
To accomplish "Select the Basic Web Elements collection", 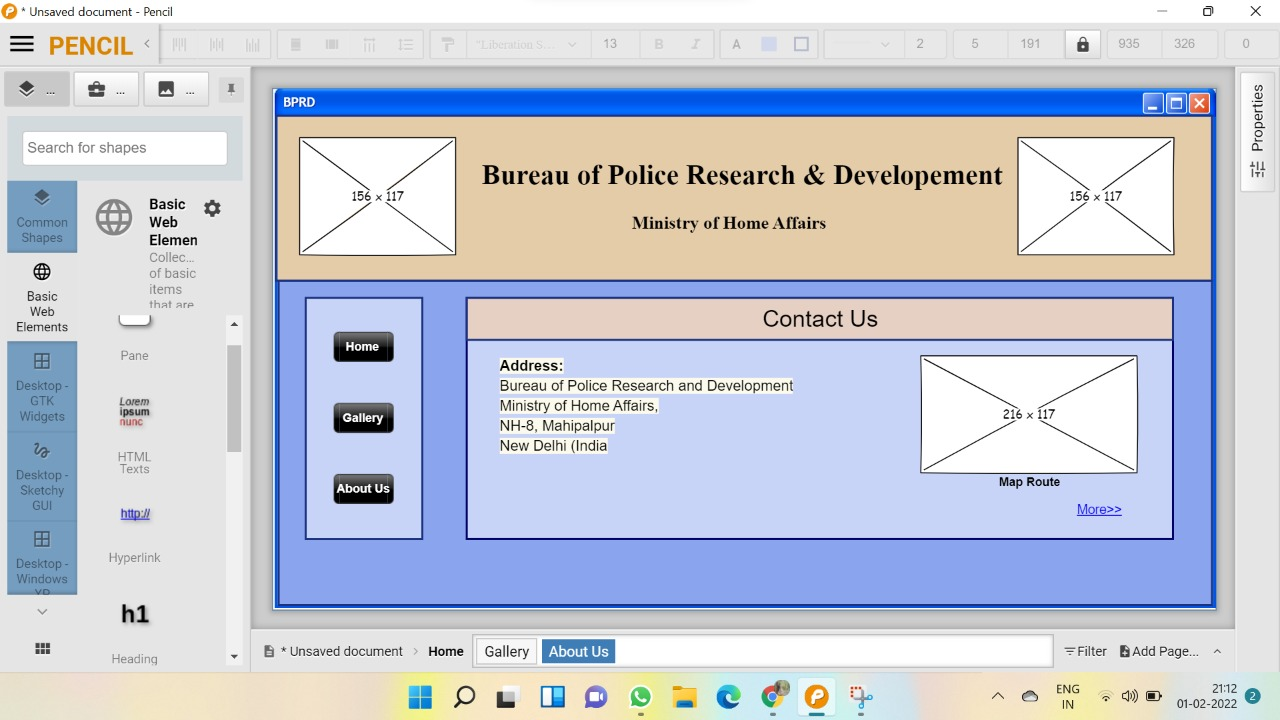I will click(42, 297).
